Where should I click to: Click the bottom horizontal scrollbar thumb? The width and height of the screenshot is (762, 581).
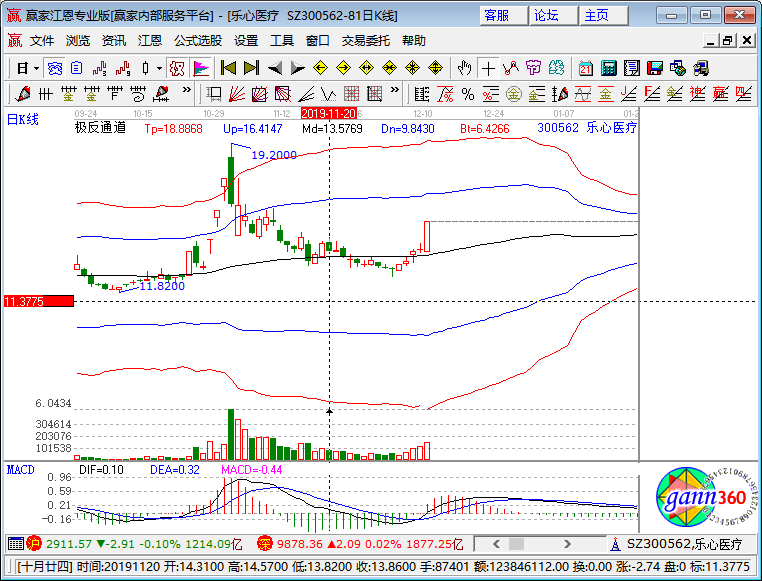[516, 544]
